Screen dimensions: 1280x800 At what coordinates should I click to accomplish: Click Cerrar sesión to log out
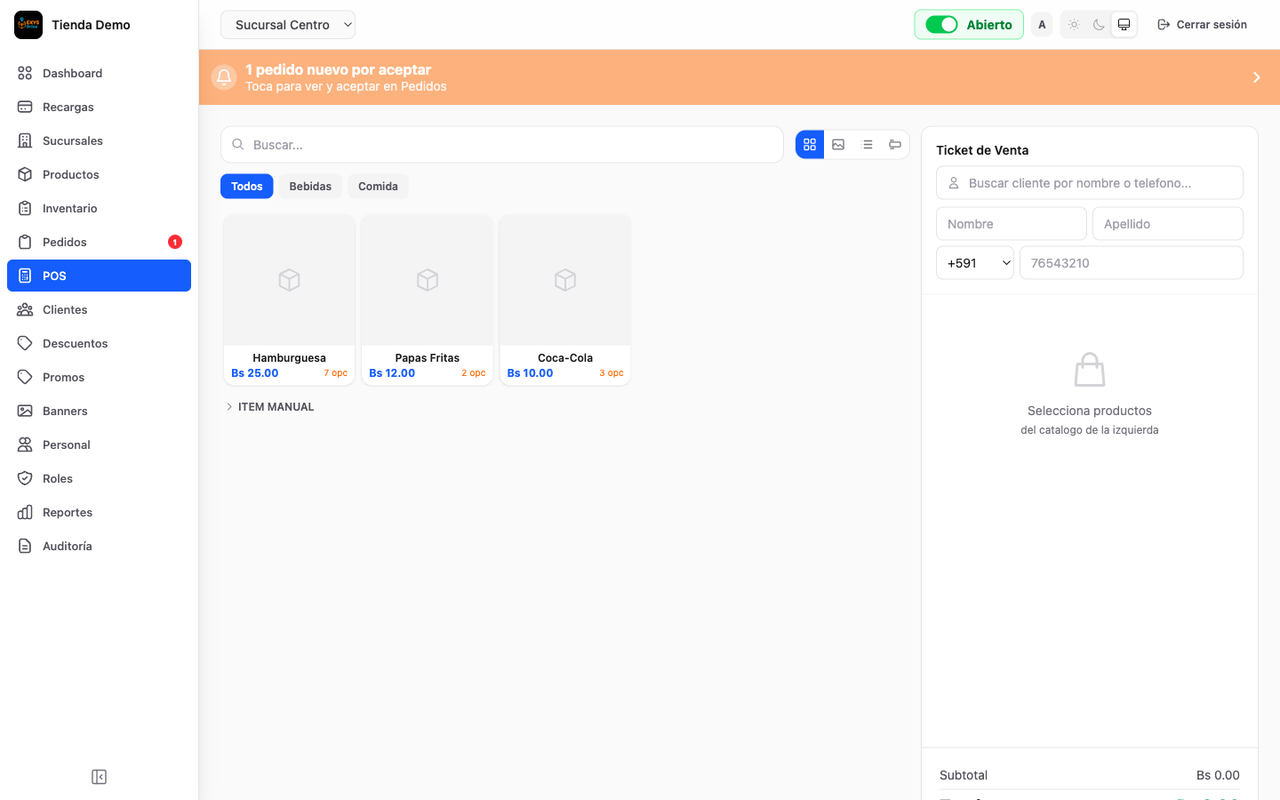[1202, 25]
